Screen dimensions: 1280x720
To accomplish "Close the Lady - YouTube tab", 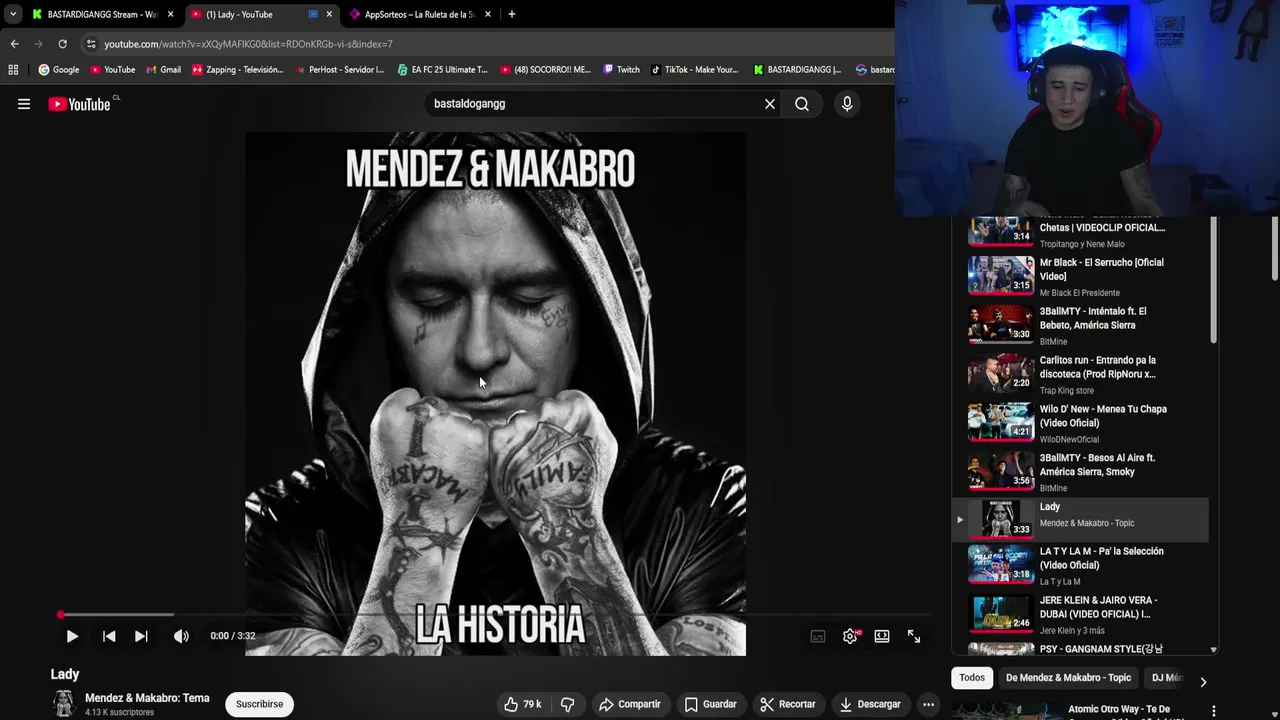I will pyautogui.click(x=329, y=14).
